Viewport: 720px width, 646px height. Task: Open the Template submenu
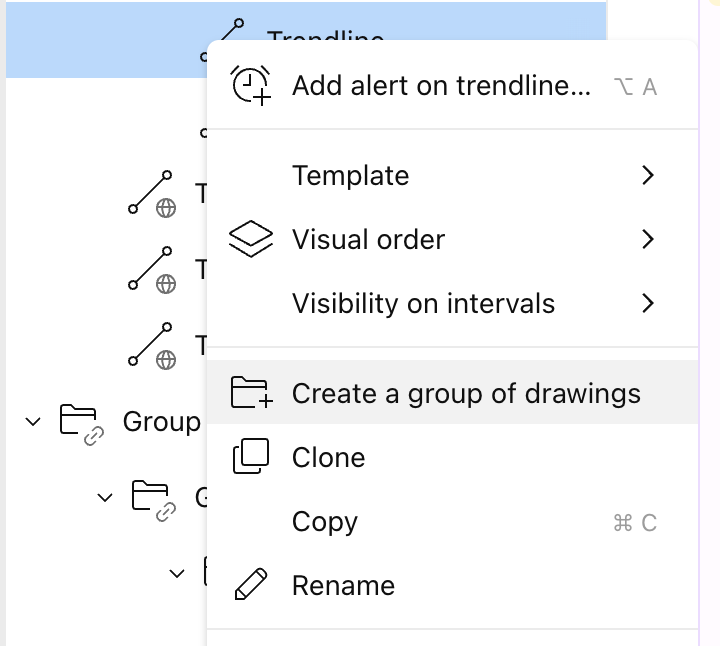[452, 175]
